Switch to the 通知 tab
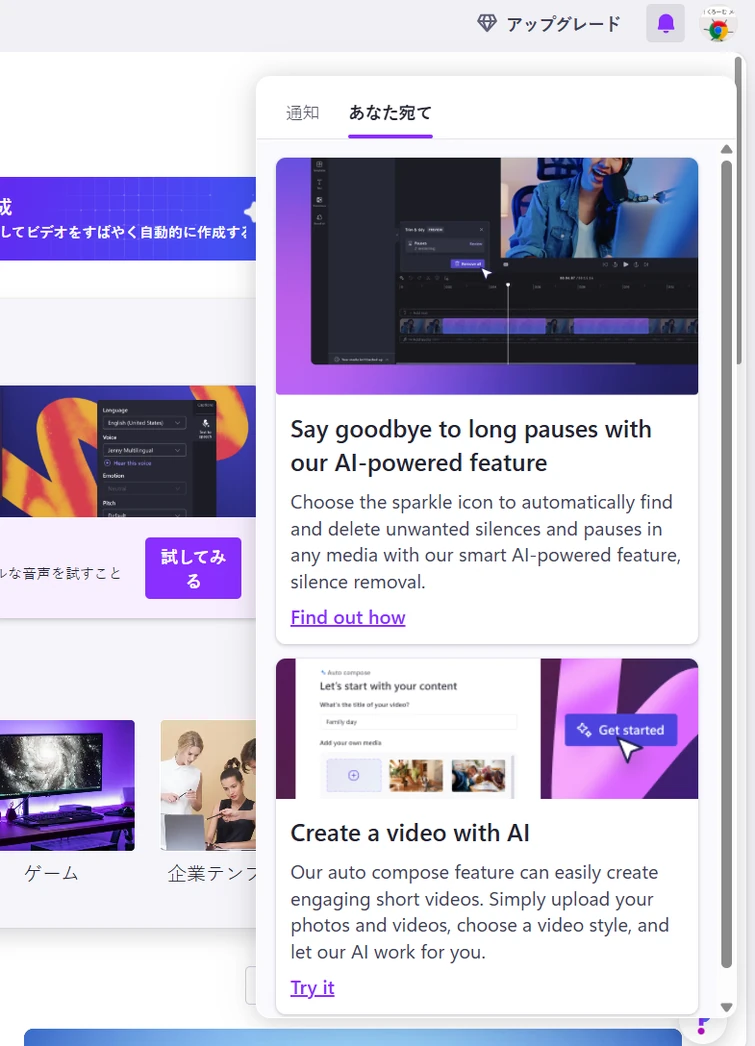 tap(302, 113)
